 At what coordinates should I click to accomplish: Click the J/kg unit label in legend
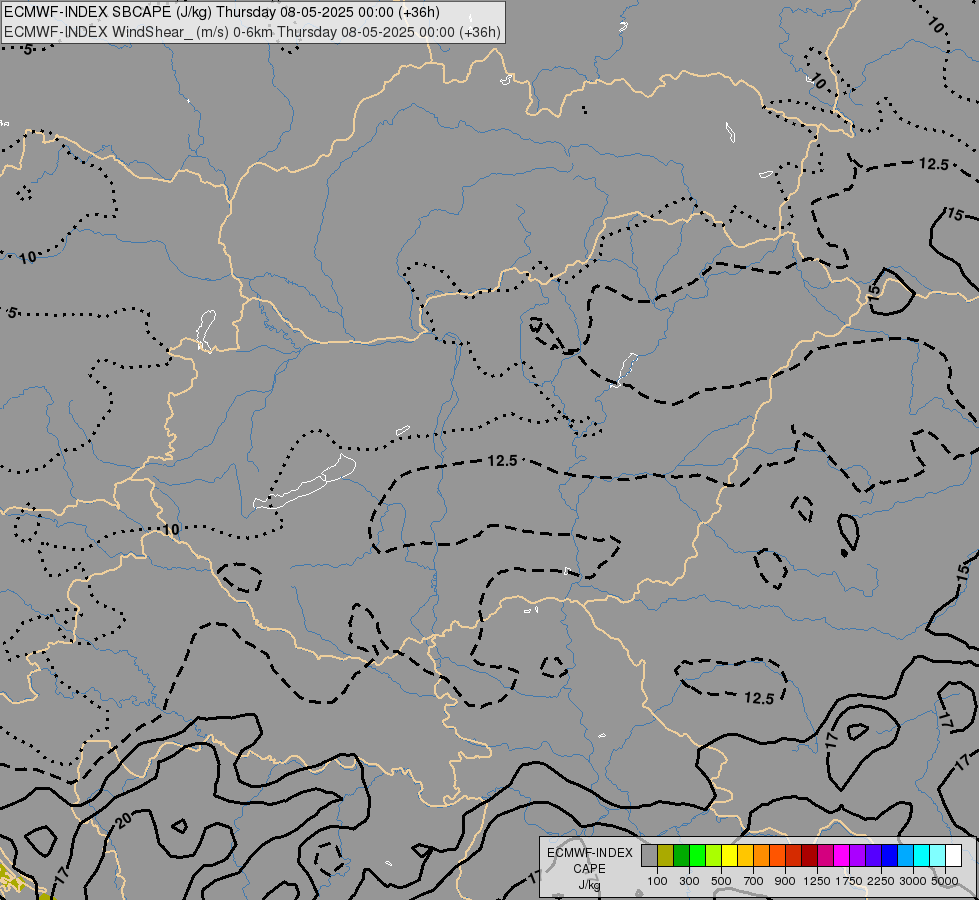(x=589, y=885)
